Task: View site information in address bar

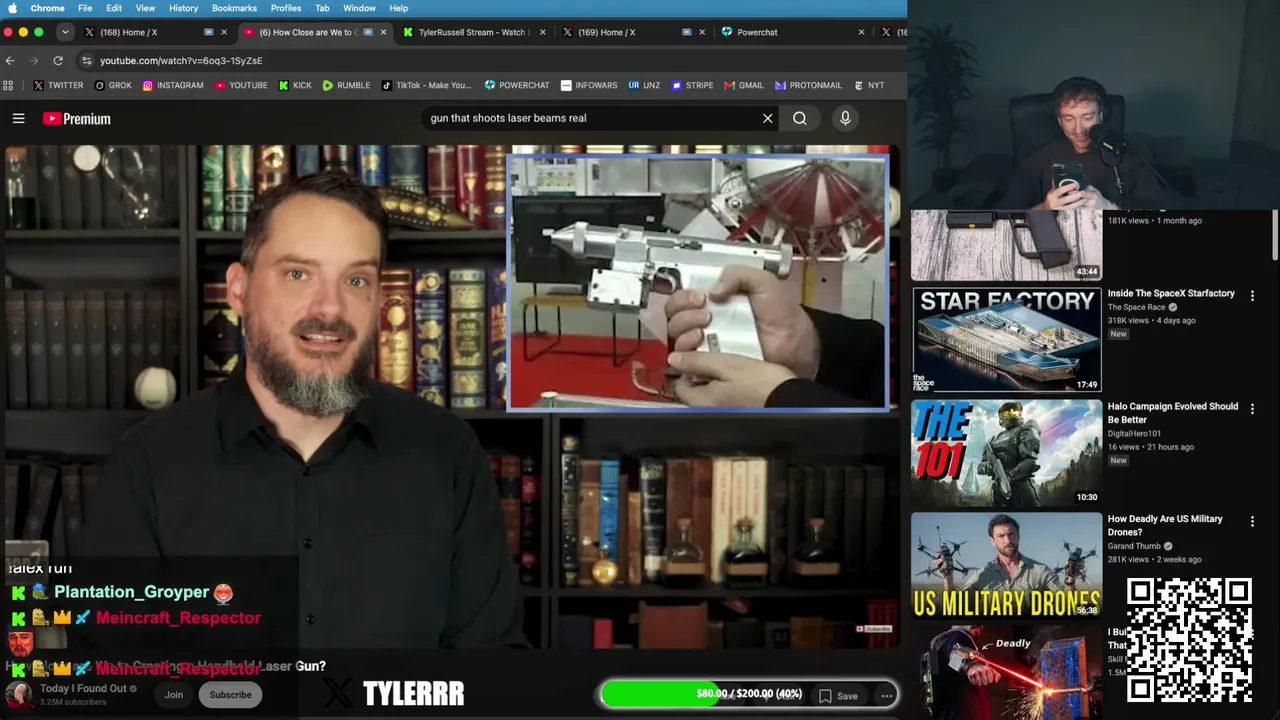Action: (x=87, y=60)
